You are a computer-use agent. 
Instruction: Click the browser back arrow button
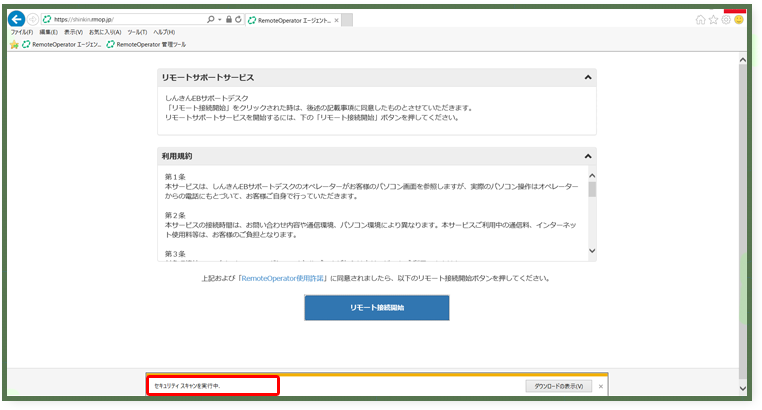point(16,19)
